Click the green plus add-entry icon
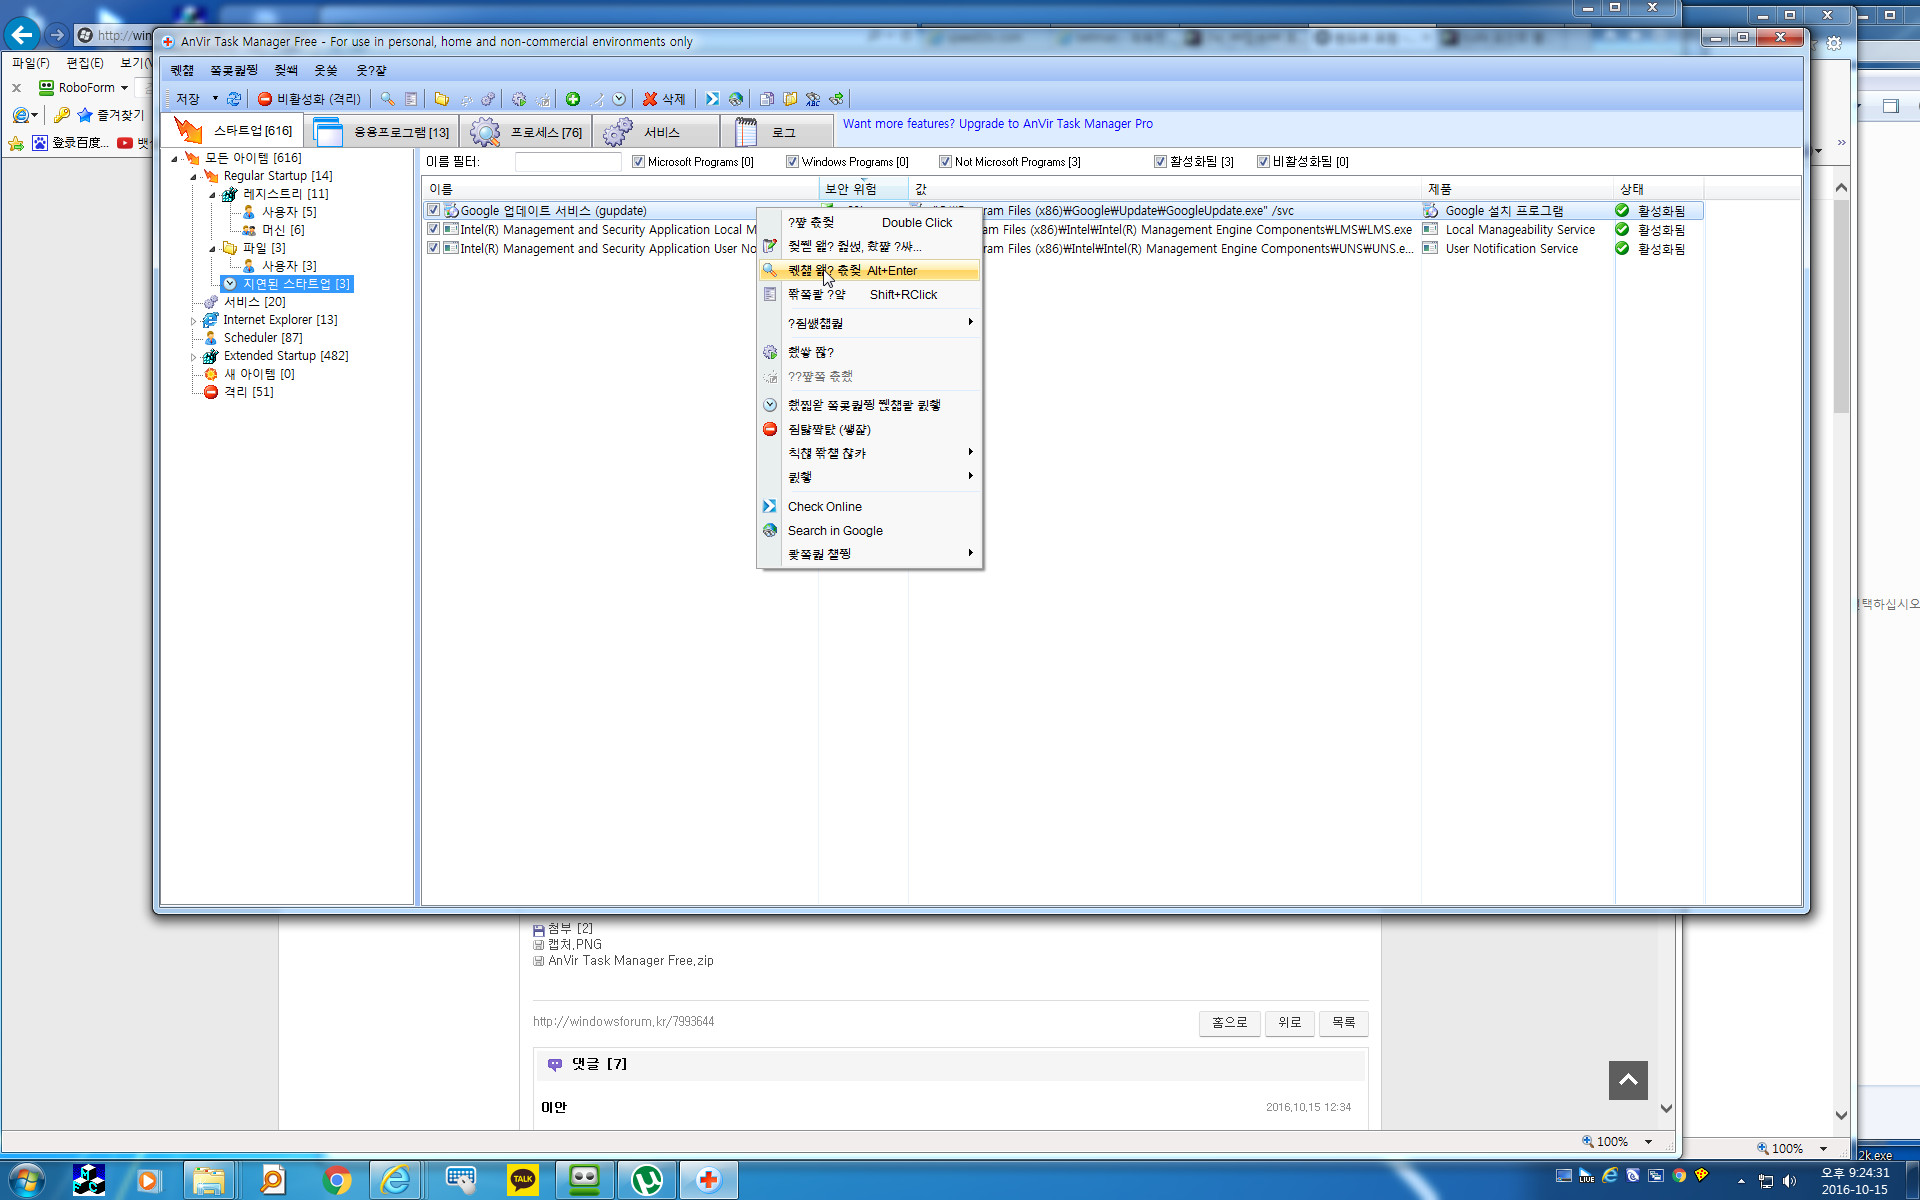This screenshot has width=1920, height=1200. [x=573, y=99]
